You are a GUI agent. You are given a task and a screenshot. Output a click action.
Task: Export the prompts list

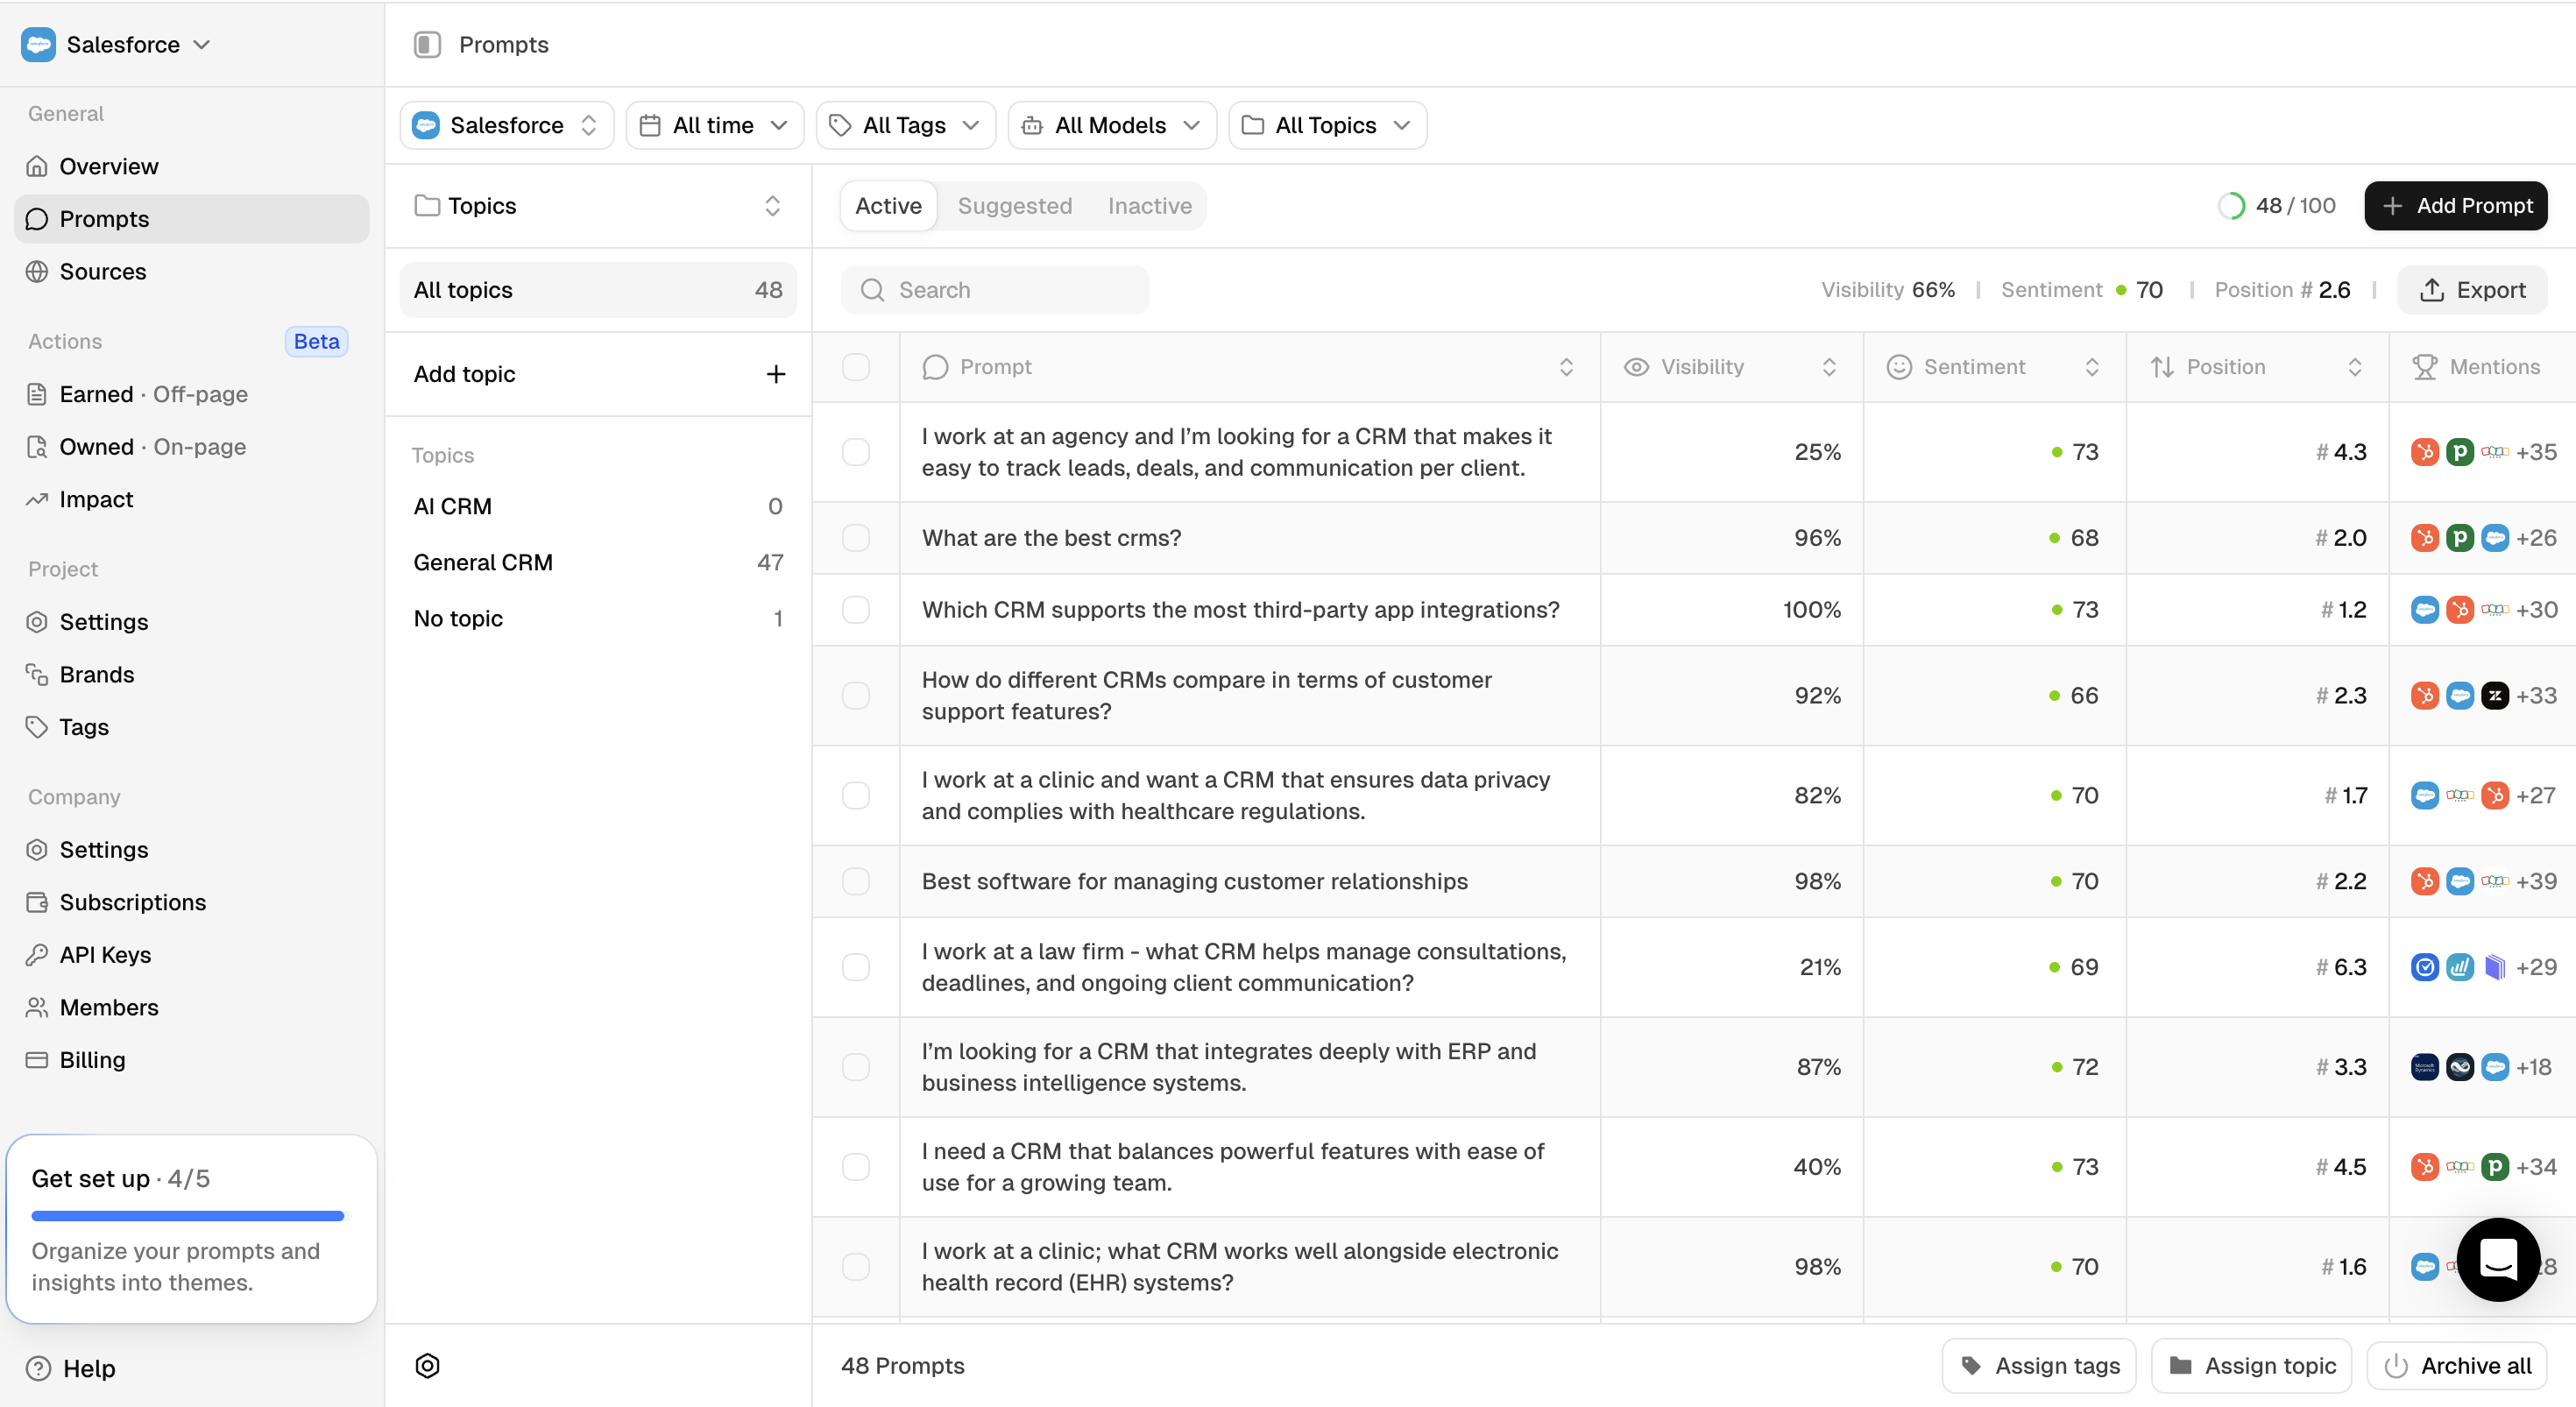(2471, 290)
